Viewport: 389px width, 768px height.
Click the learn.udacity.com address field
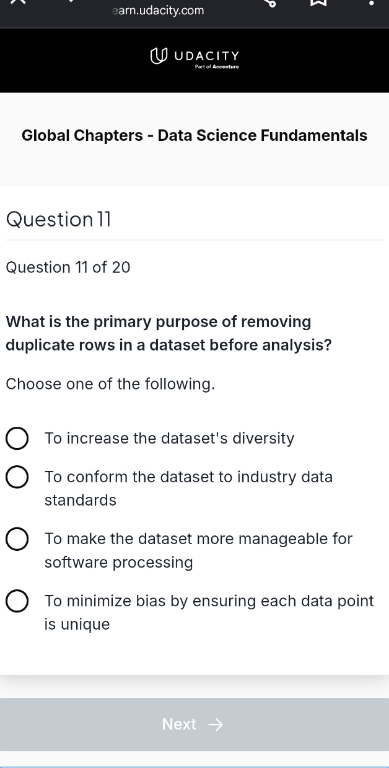click(x=158, y=10)
